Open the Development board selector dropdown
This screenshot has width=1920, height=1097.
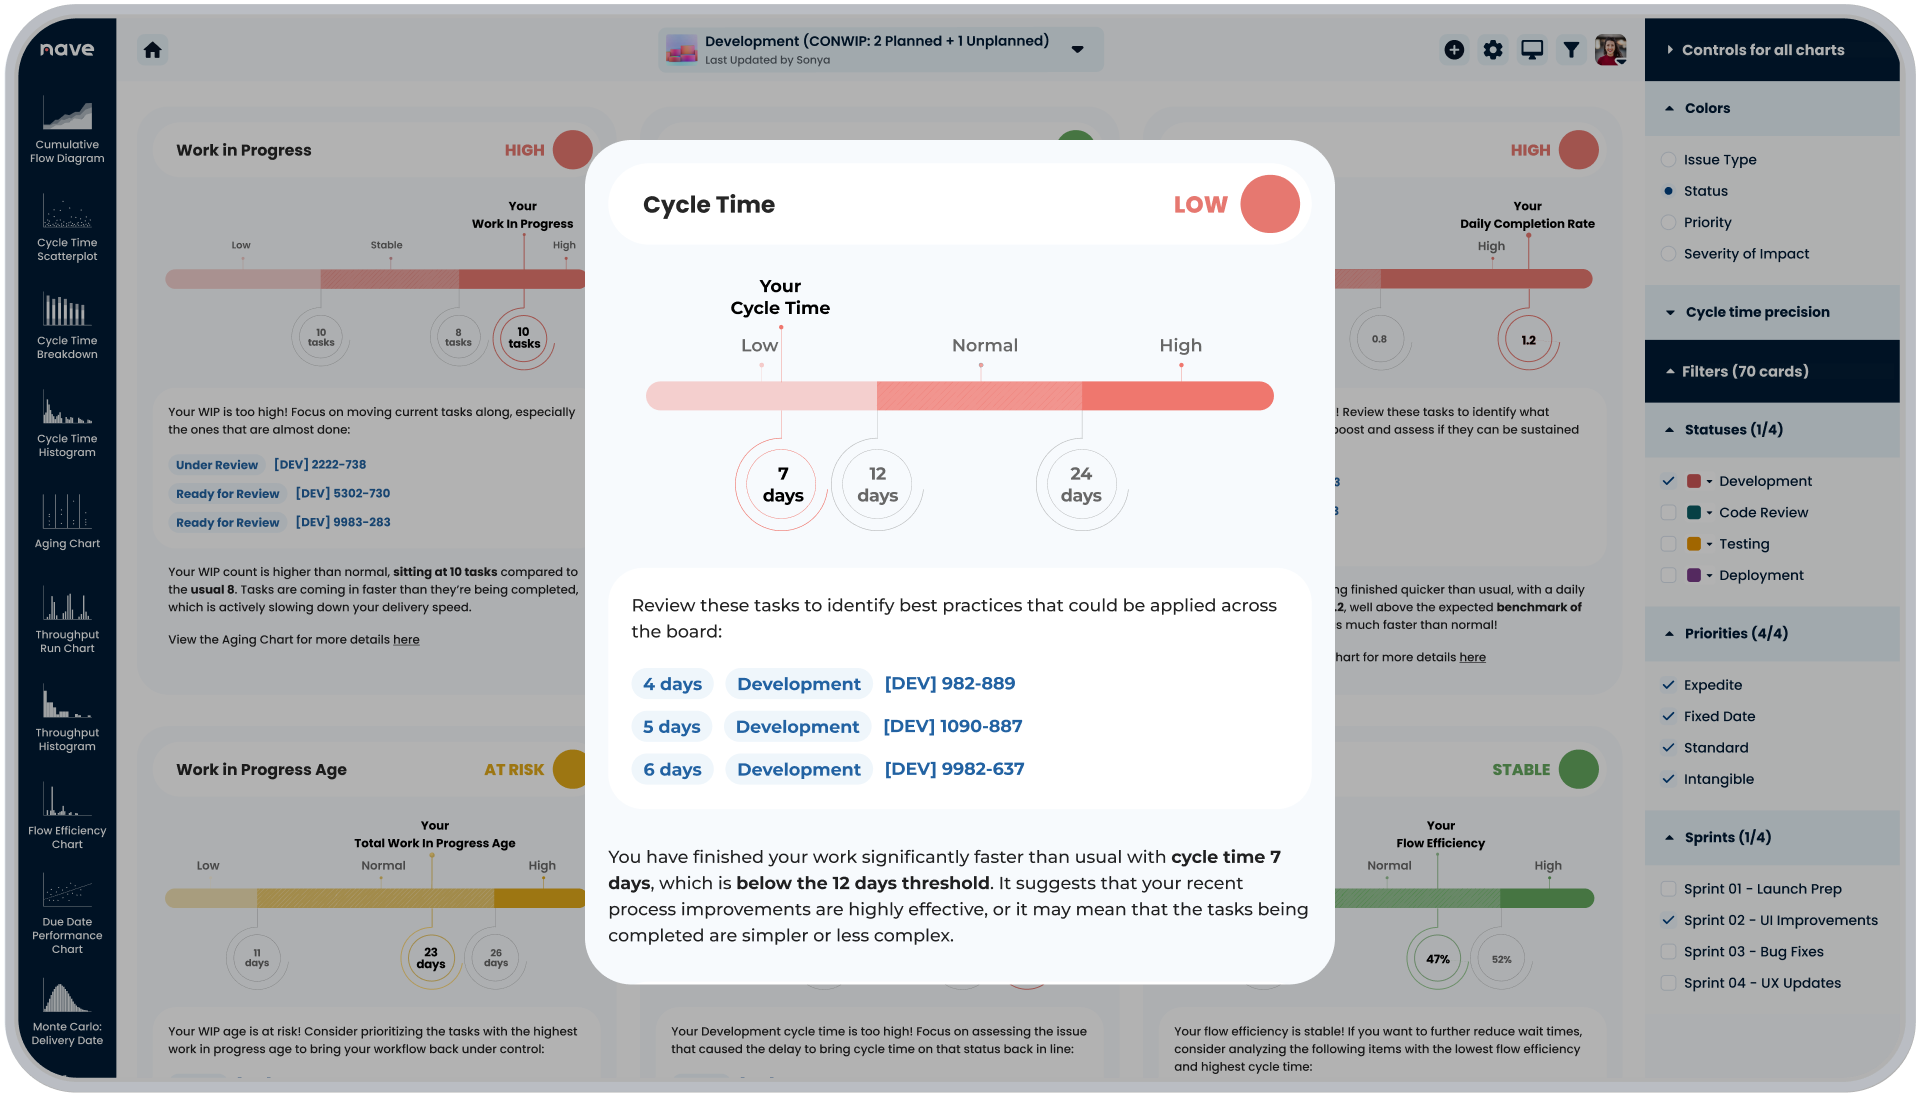point(1078,49)
